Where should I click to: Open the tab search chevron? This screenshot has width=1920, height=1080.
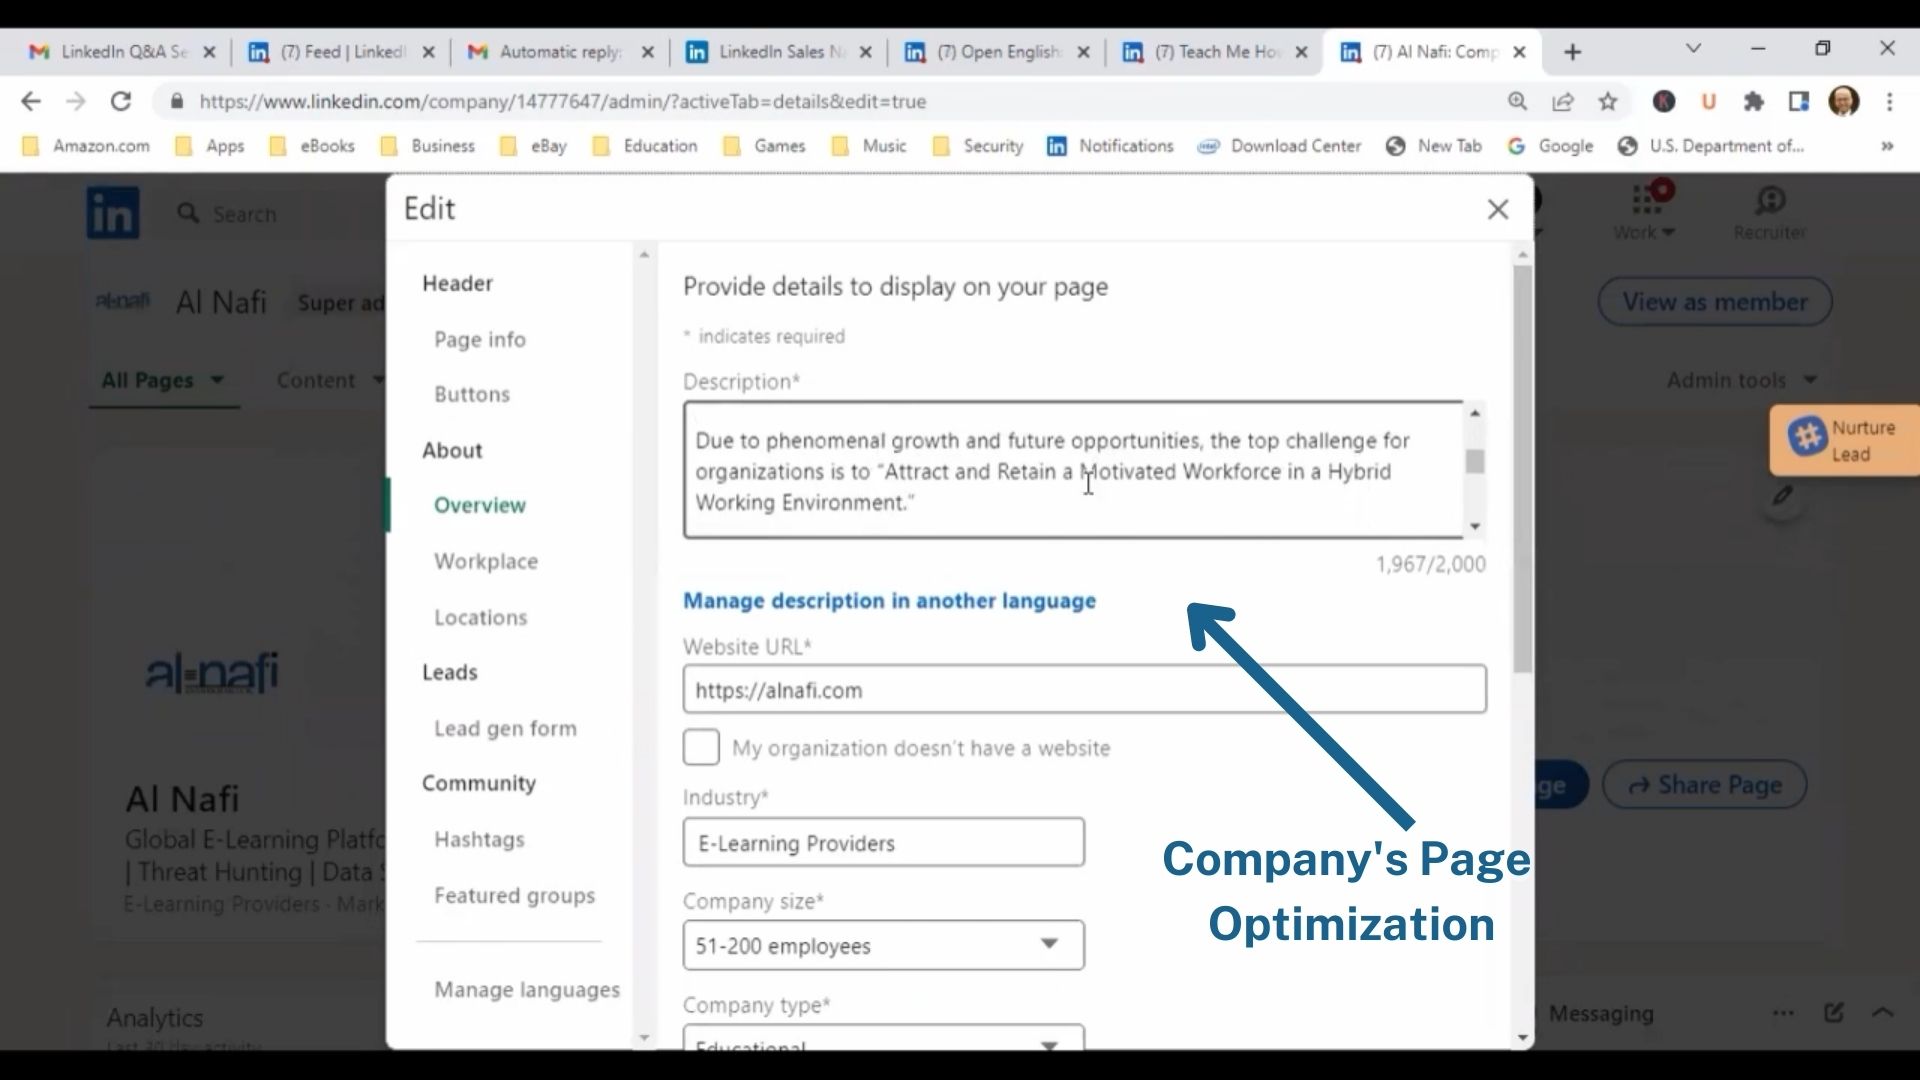1693,48
